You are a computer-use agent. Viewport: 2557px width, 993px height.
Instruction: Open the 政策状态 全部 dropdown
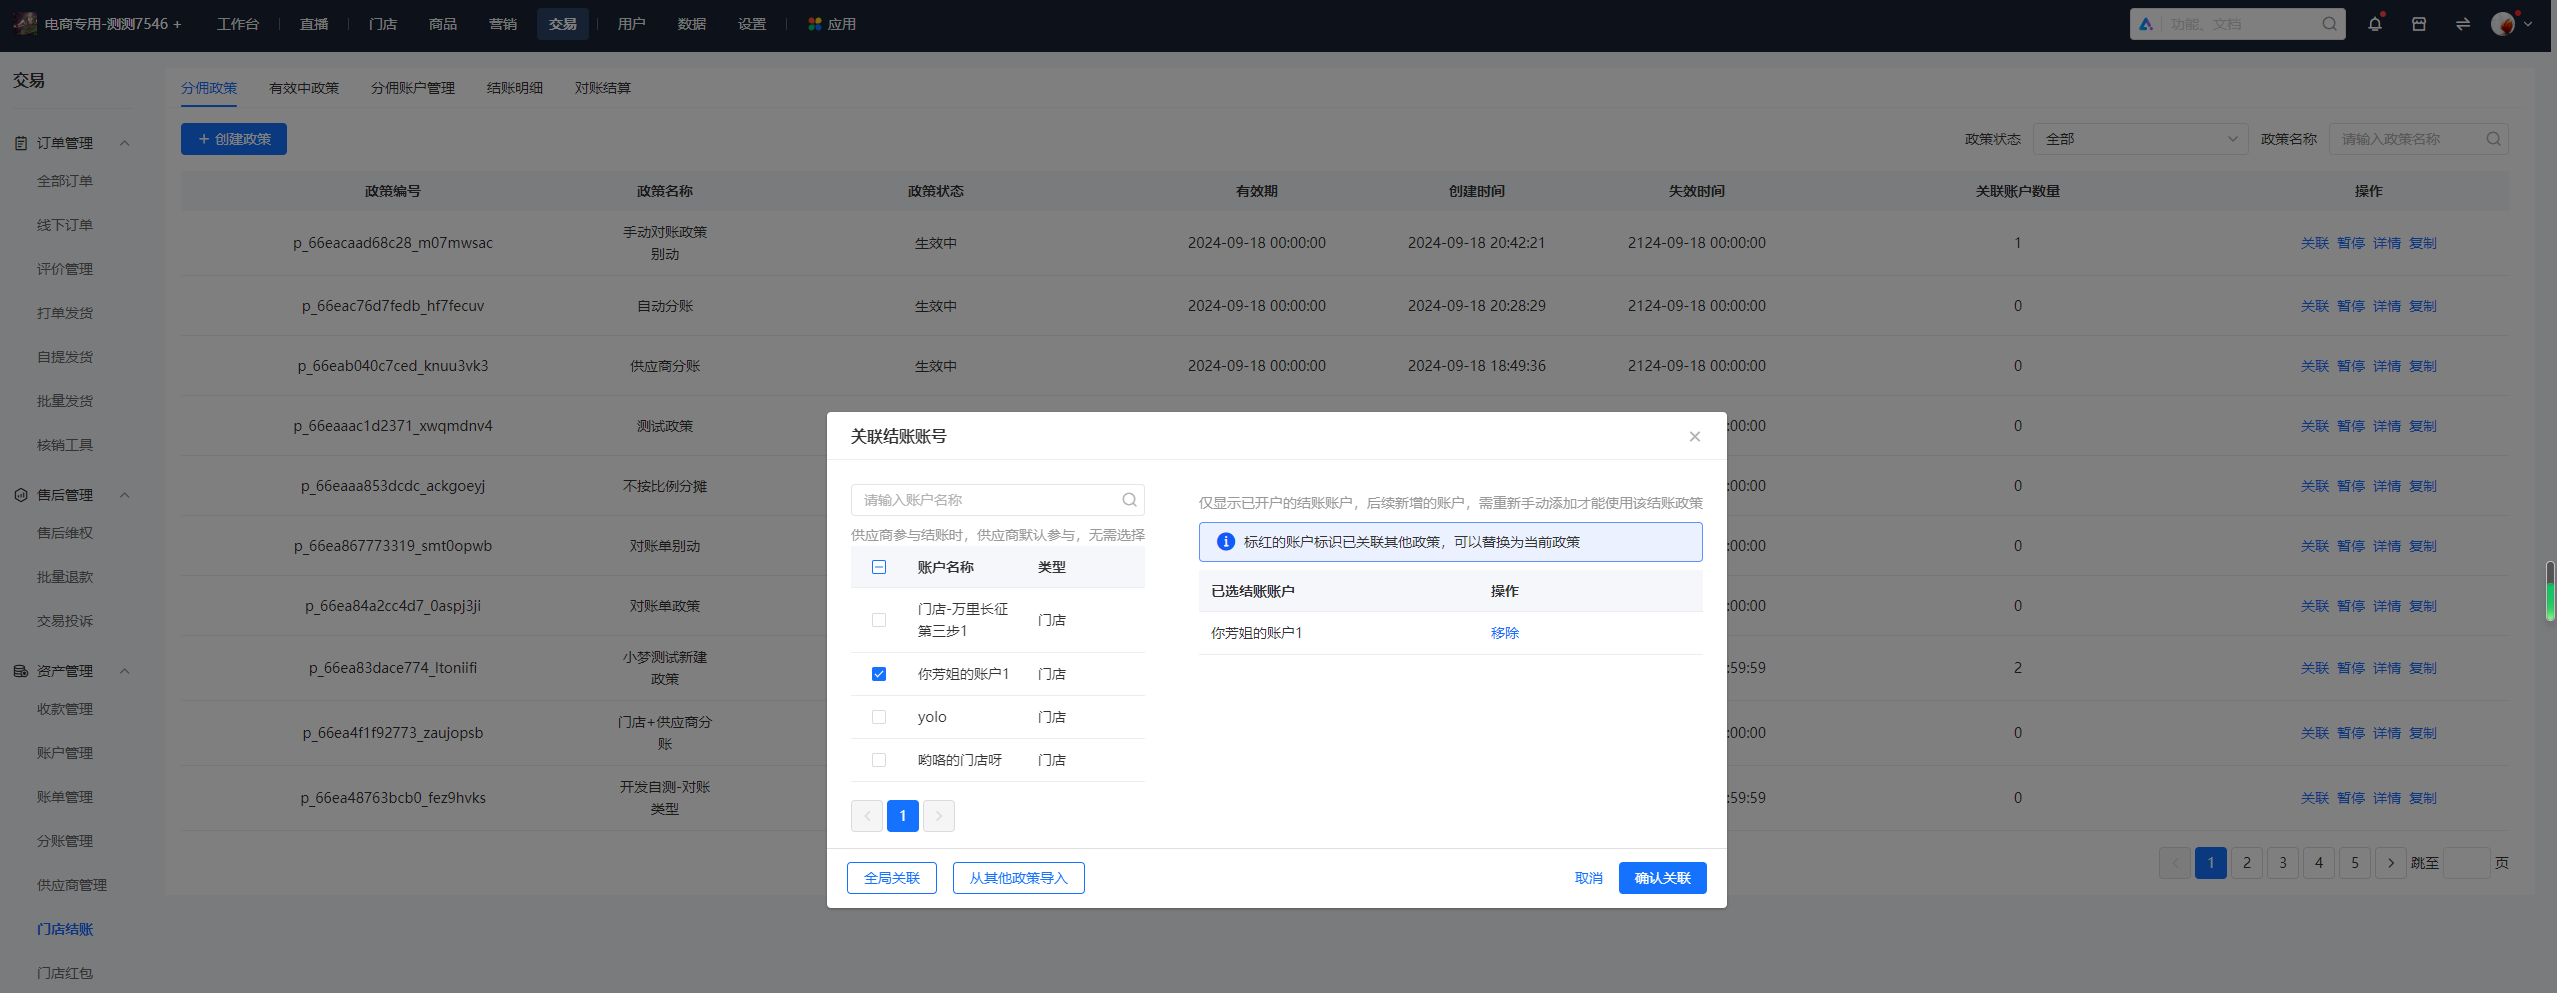[2140, 139]
